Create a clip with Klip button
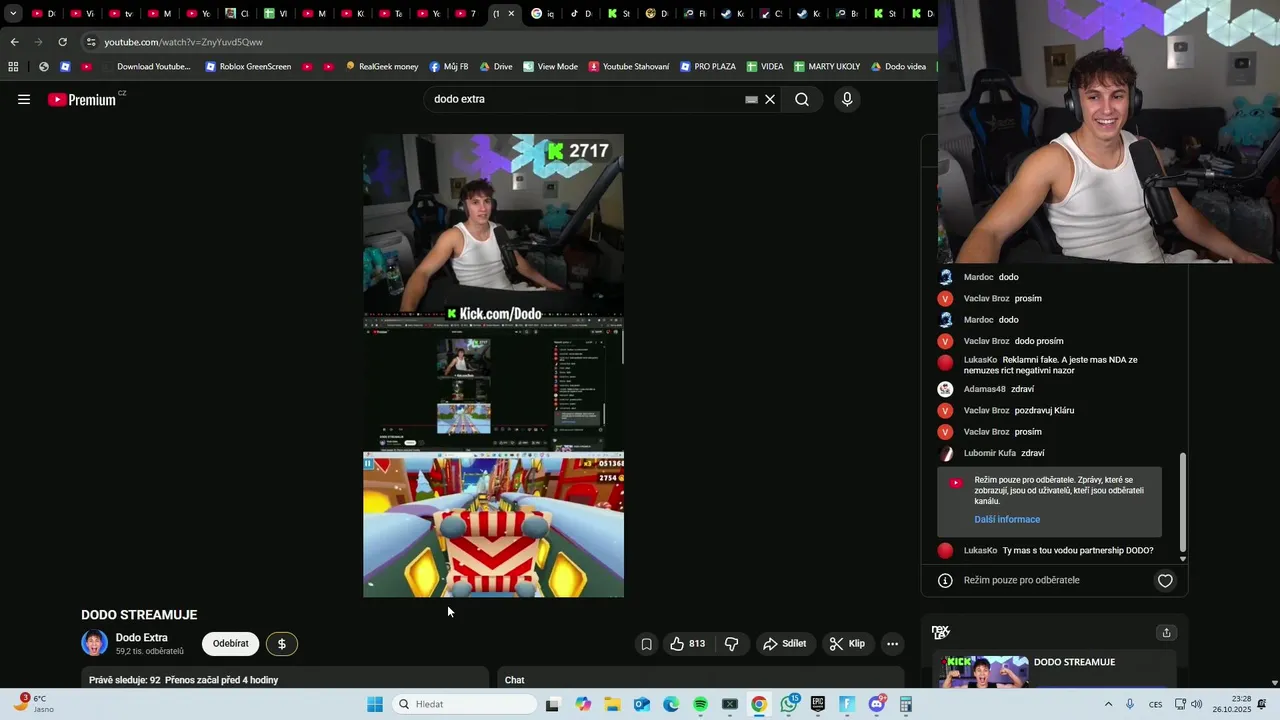 (x=847, y=644)
